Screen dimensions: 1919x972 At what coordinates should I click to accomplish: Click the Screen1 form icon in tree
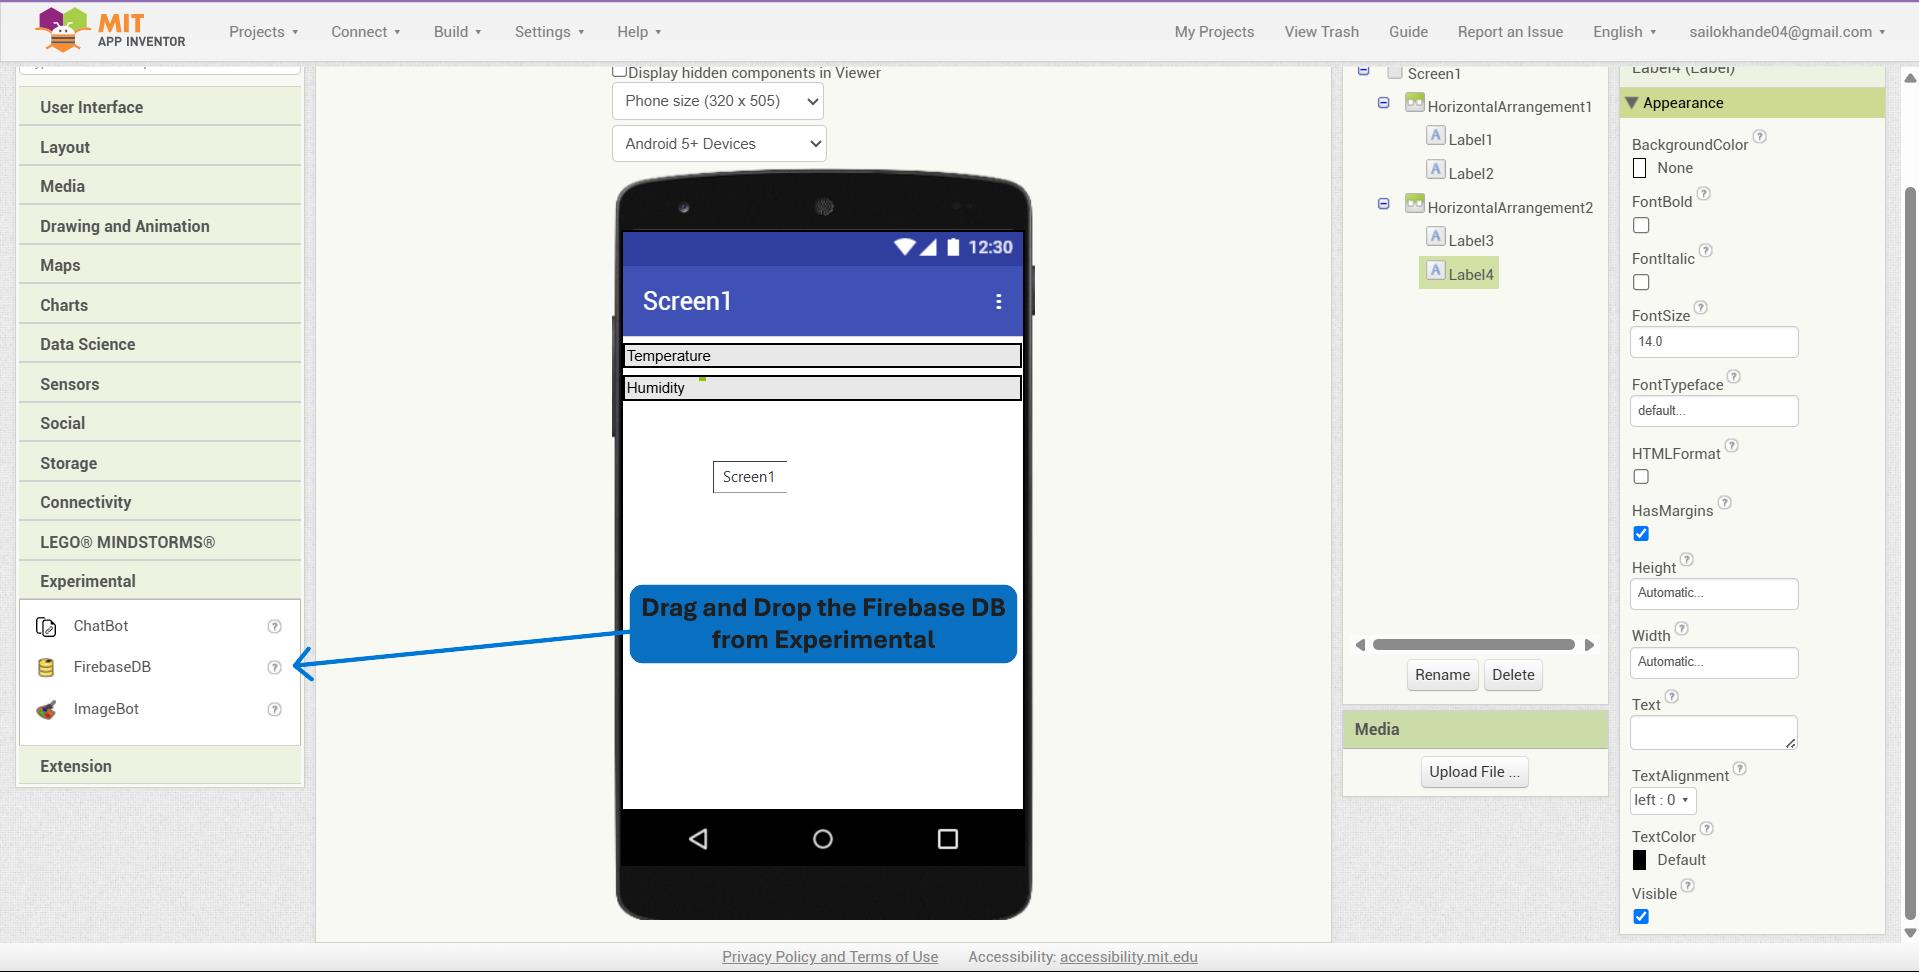pyautogui.click(x=1394, y=72)
